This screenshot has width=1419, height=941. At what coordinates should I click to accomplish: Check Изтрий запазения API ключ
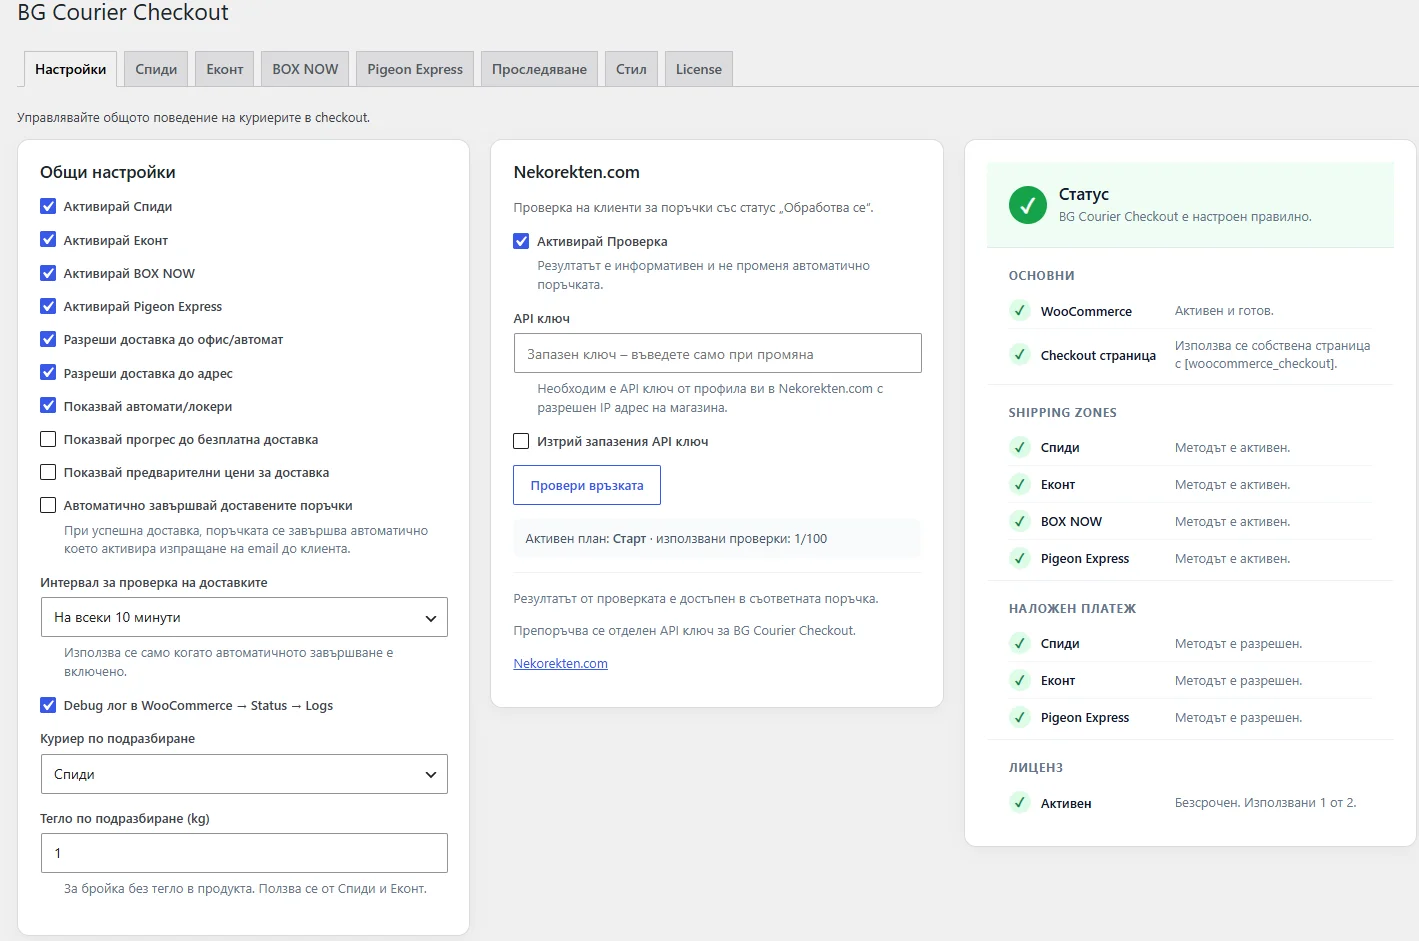(x=521, y=441)
